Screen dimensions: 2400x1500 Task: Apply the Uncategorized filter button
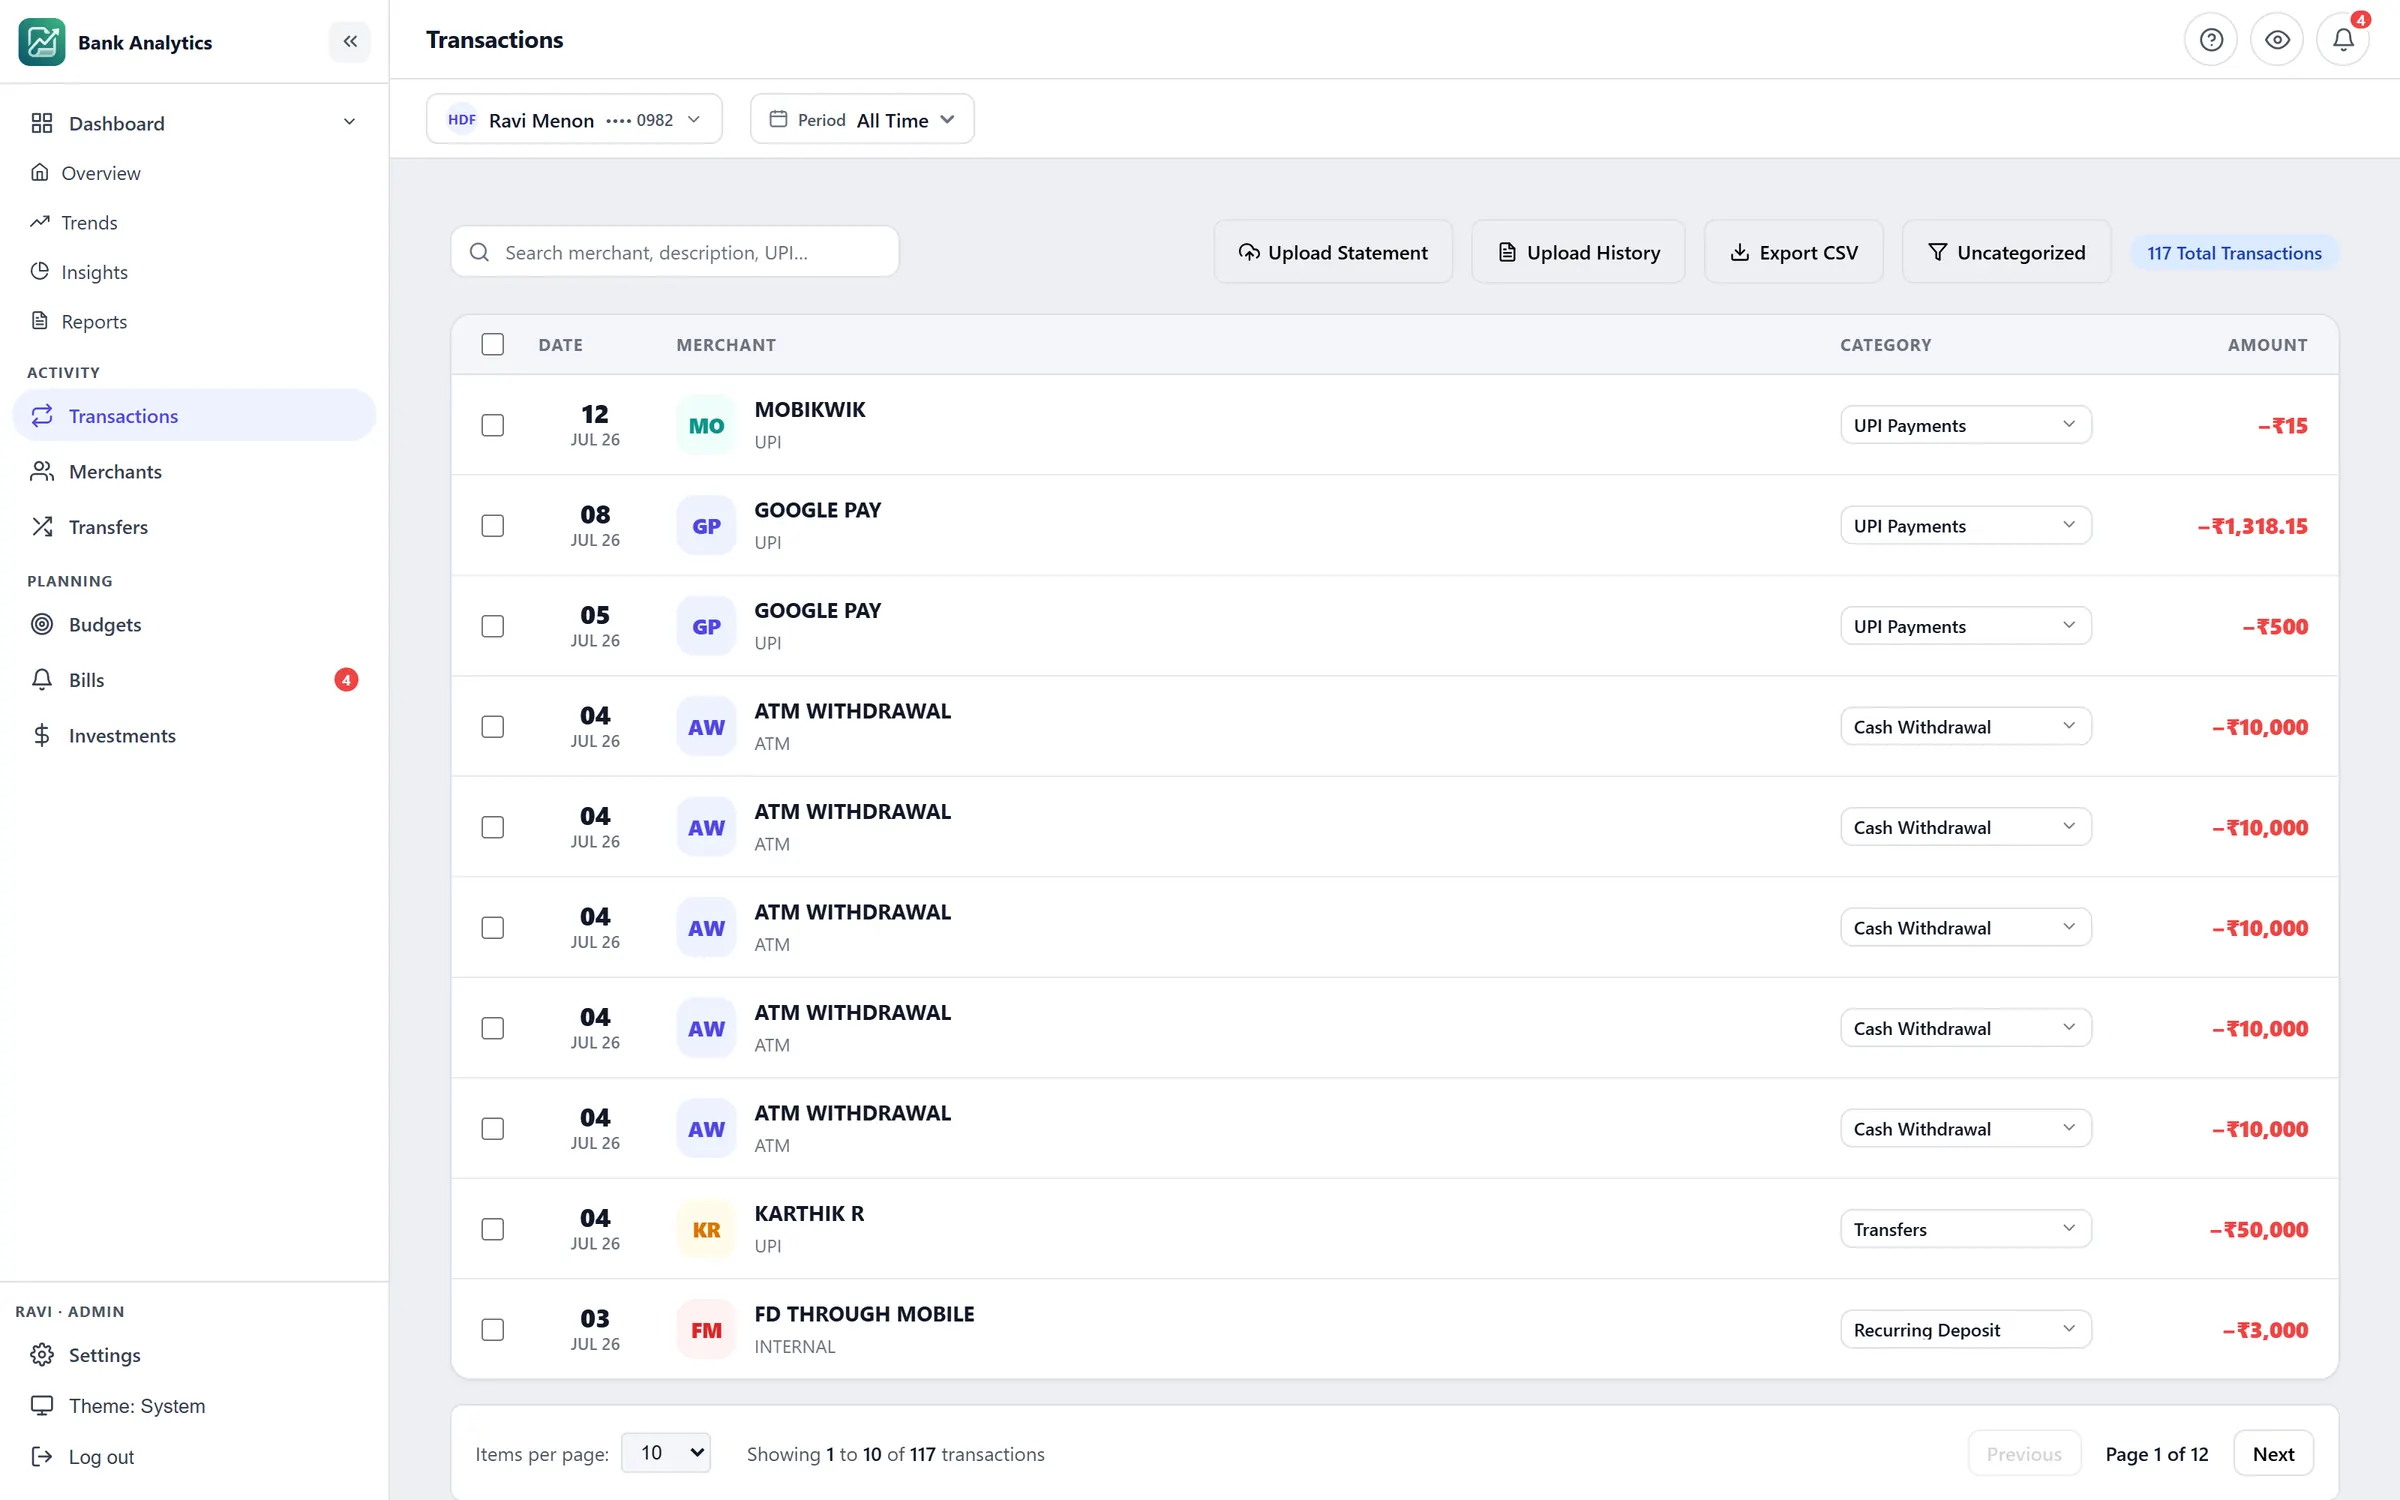point(2006,252)
